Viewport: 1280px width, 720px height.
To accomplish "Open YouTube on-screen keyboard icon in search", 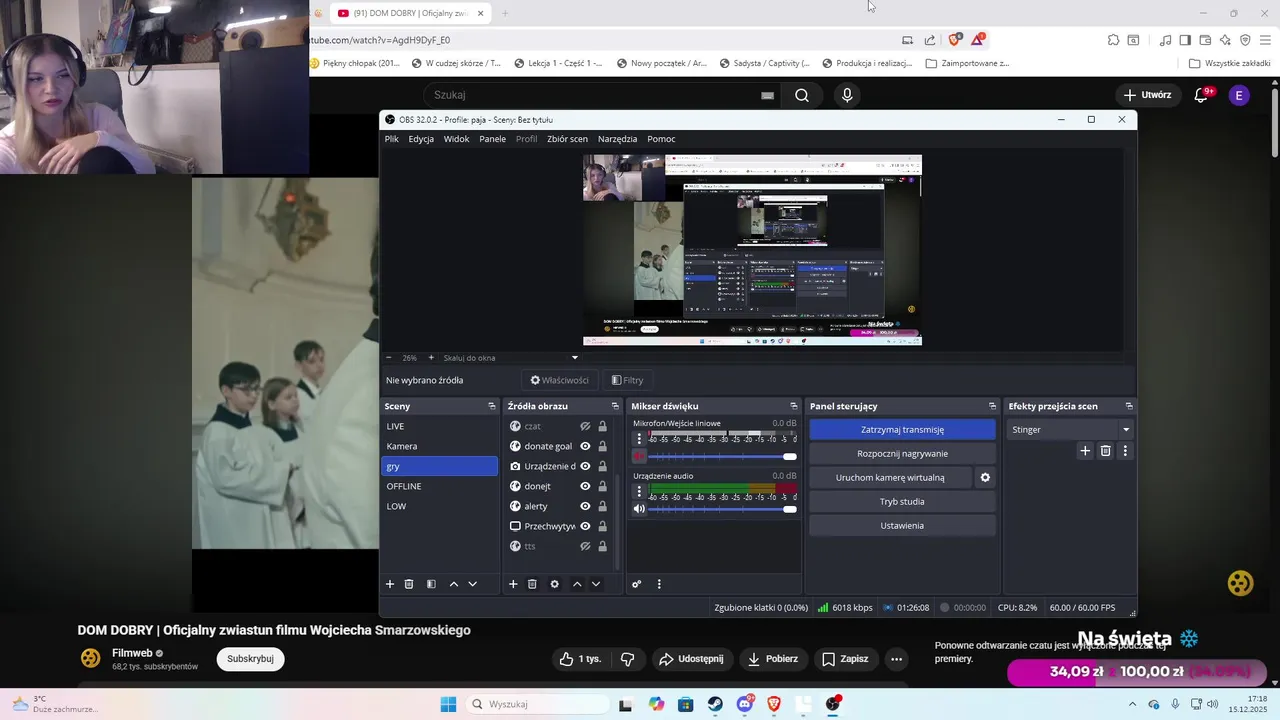I will tap(767, 95).
